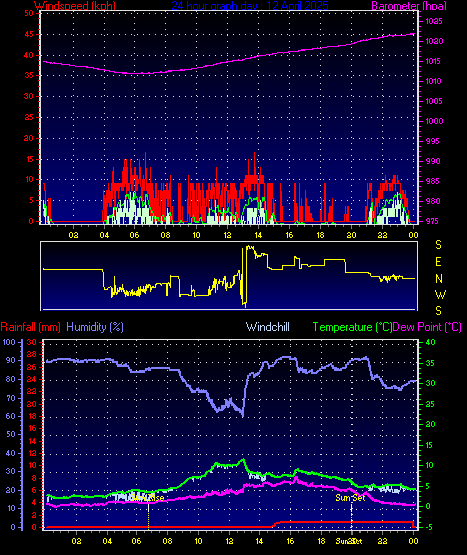Select the Humidity (%) legend label
The width and height of the screenshot is (467, 555).
[x=95, y=327]
